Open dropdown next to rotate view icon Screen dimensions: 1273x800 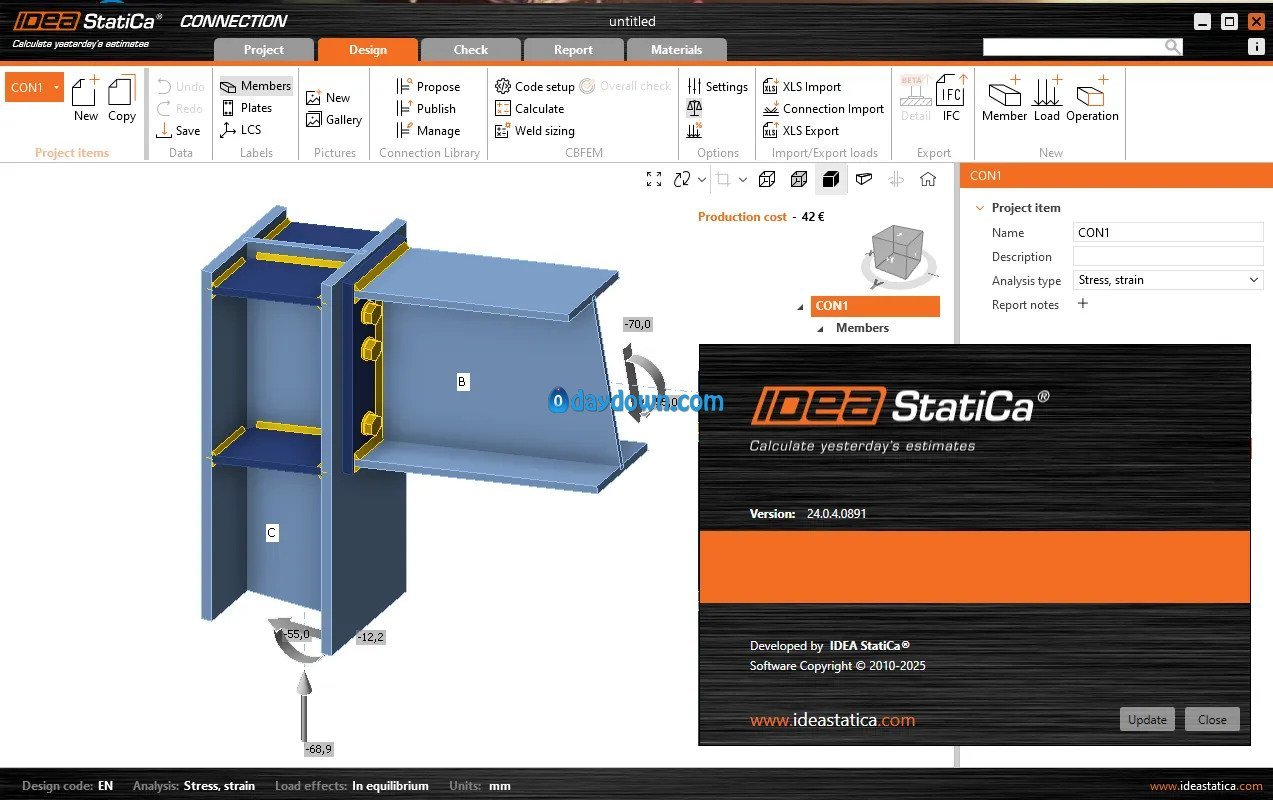[x=702, y=180]
